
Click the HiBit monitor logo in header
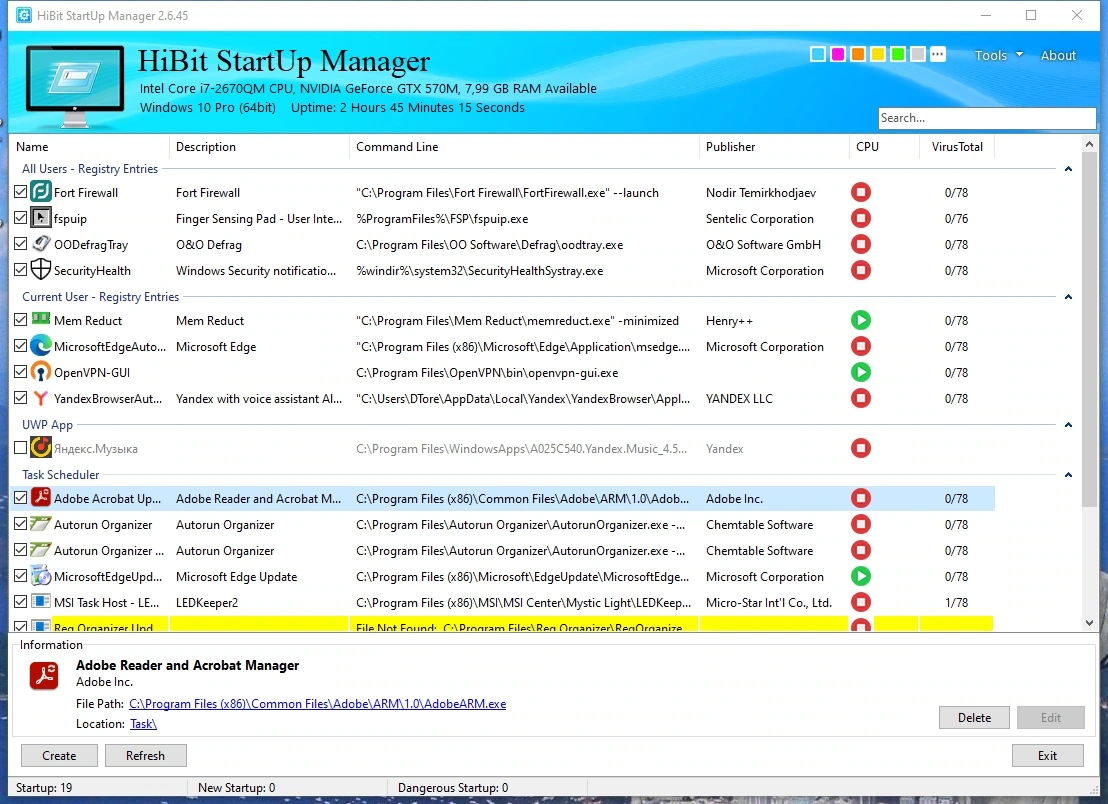(x=75, y=86)
